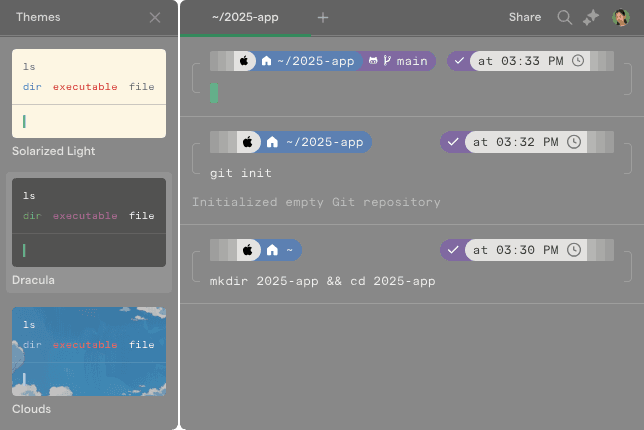This screenshot has height=430, width=644.
Task: Select the Clouds theme preview
Action: pyautogui.click(x=89, y=352)
